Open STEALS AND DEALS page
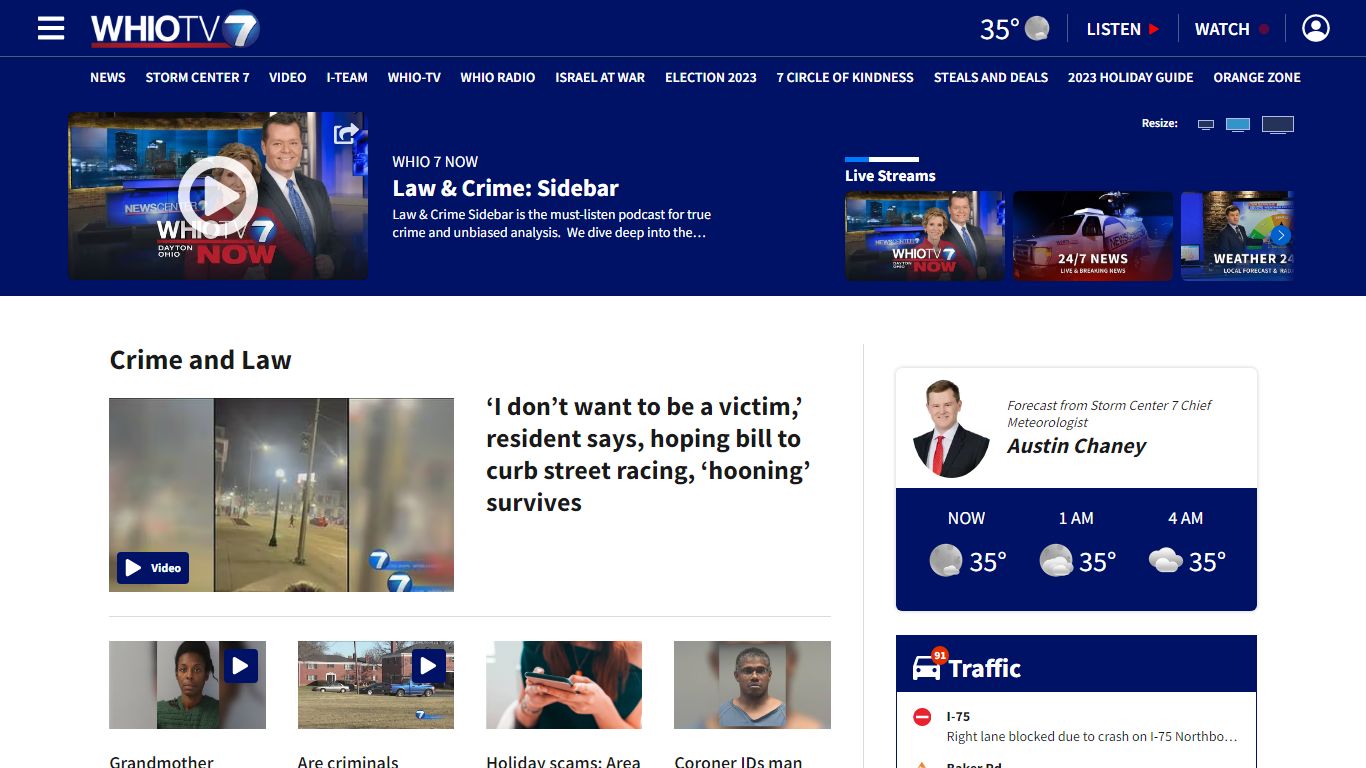The height and width of the screenshot is (768, 1366). pos(991,77)
